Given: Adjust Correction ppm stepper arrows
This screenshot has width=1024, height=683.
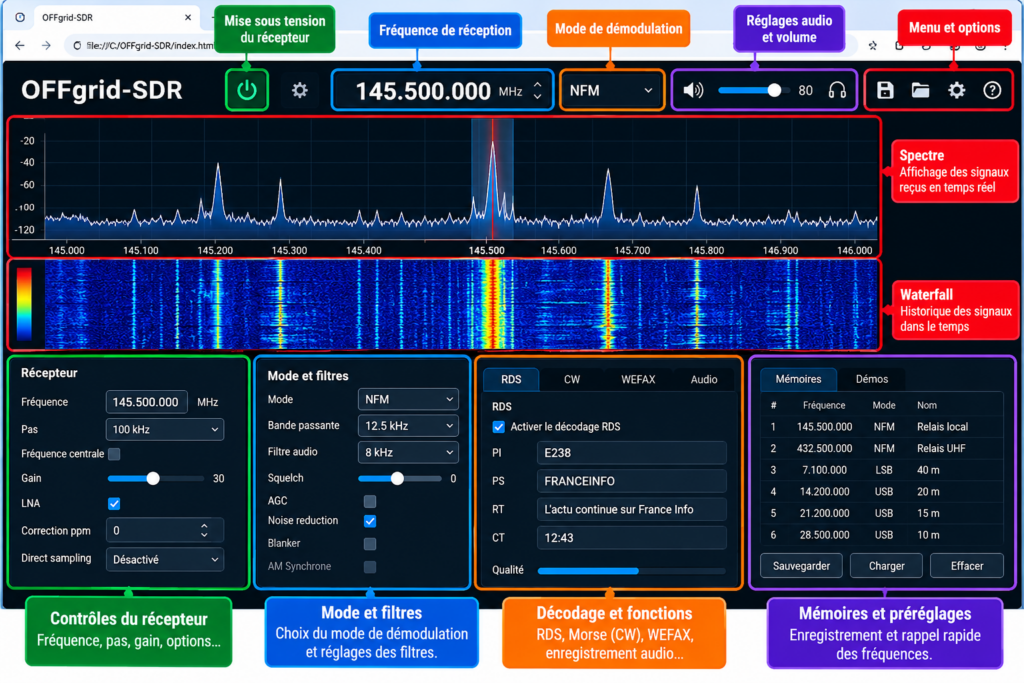Looking at the screenshot, I should [x=204, y=530].
